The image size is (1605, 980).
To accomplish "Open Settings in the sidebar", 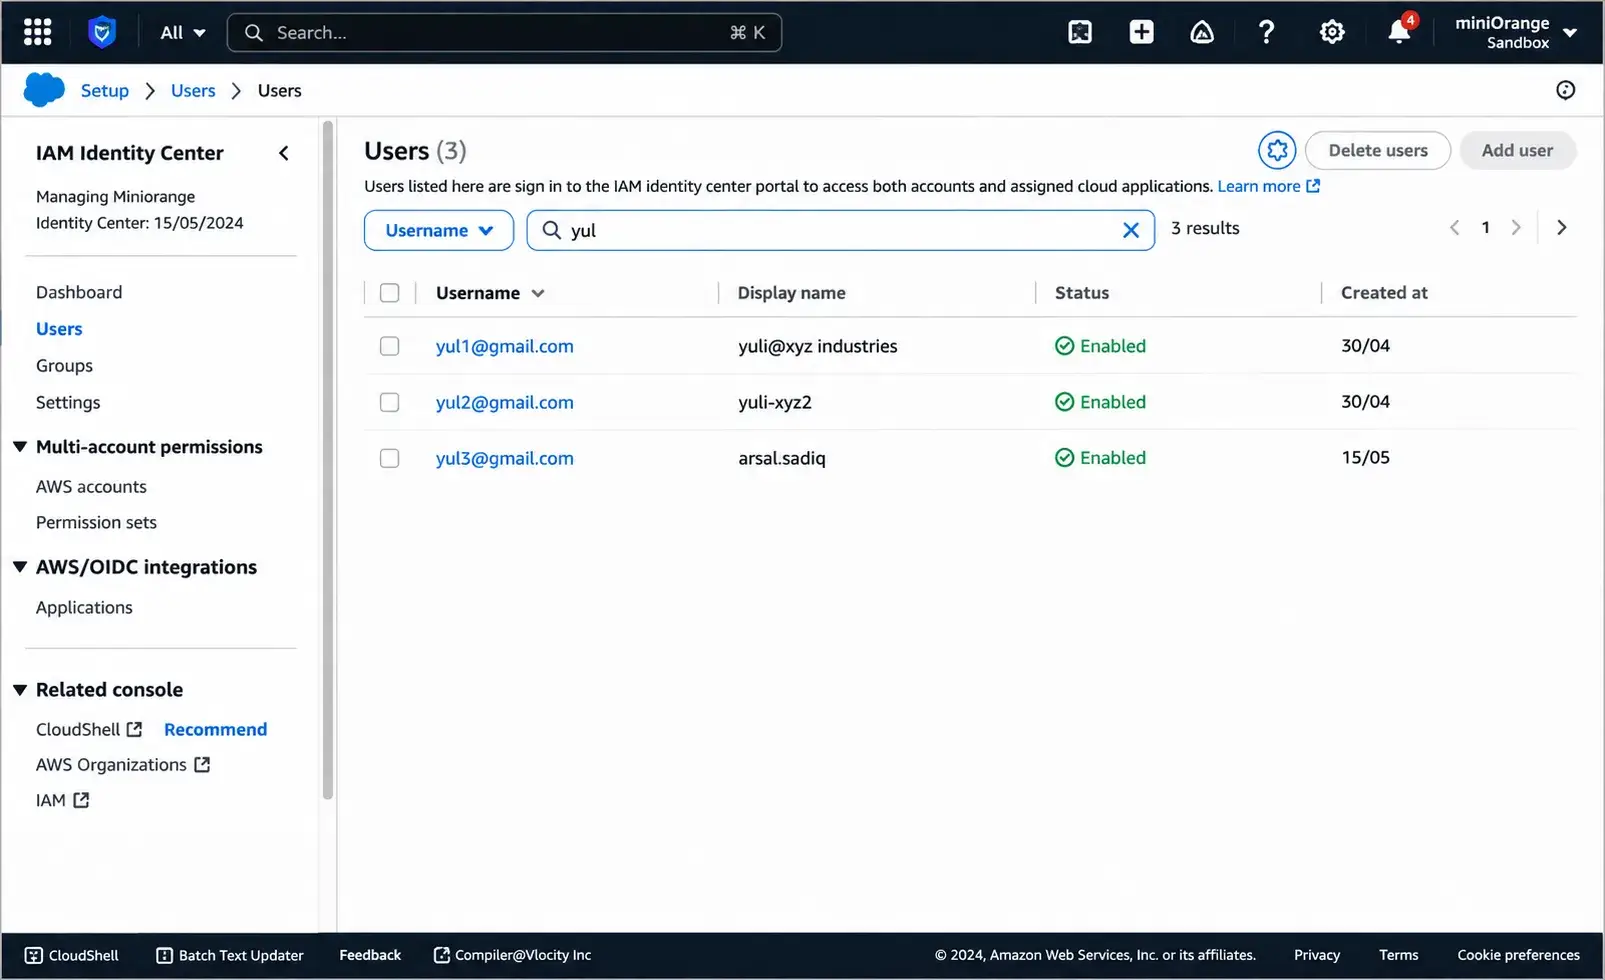I will (68, 402).
